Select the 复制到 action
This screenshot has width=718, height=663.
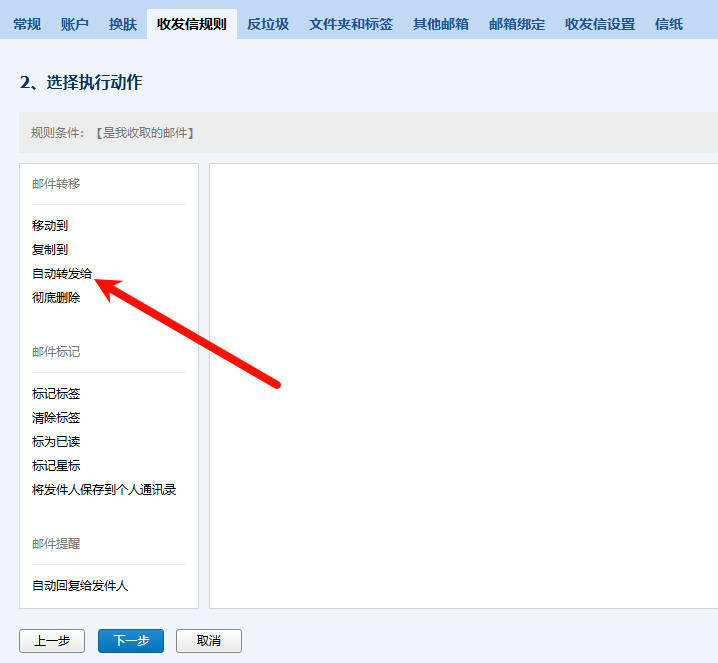50,250
